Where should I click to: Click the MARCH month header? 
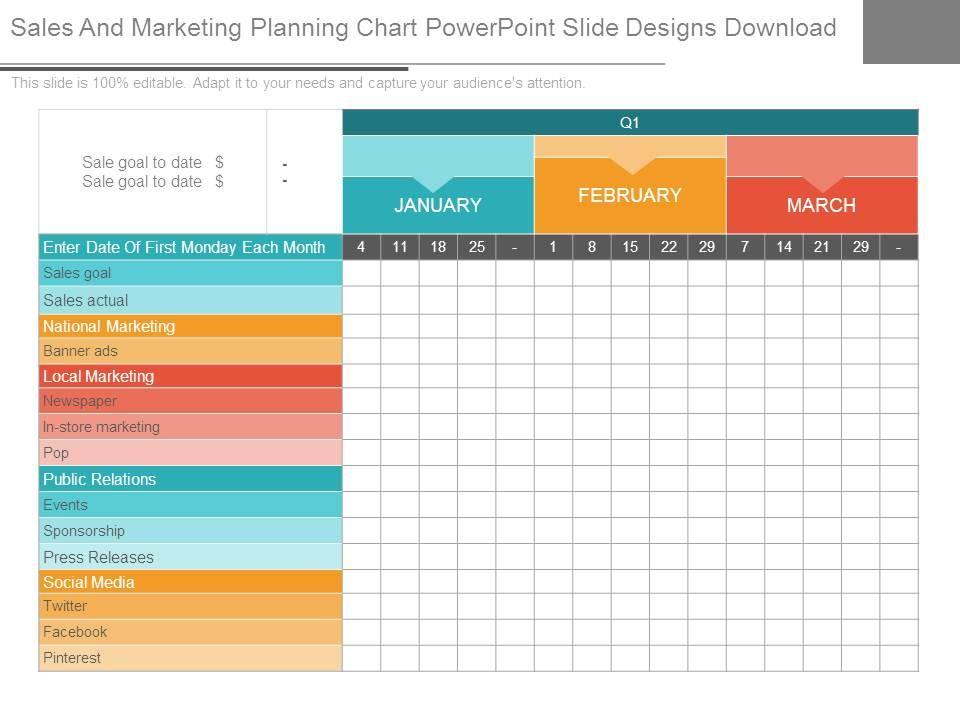[821, 205]
